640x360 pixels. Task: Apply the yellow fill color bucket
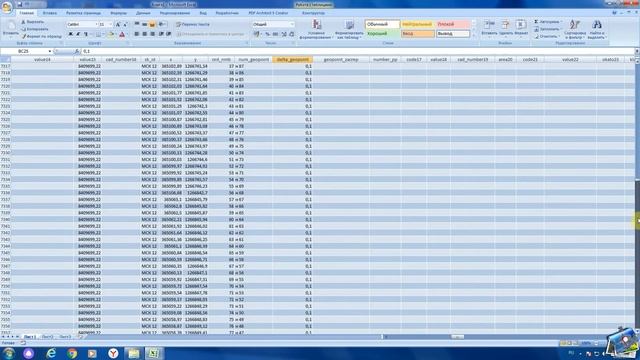[x=110, y=35]
